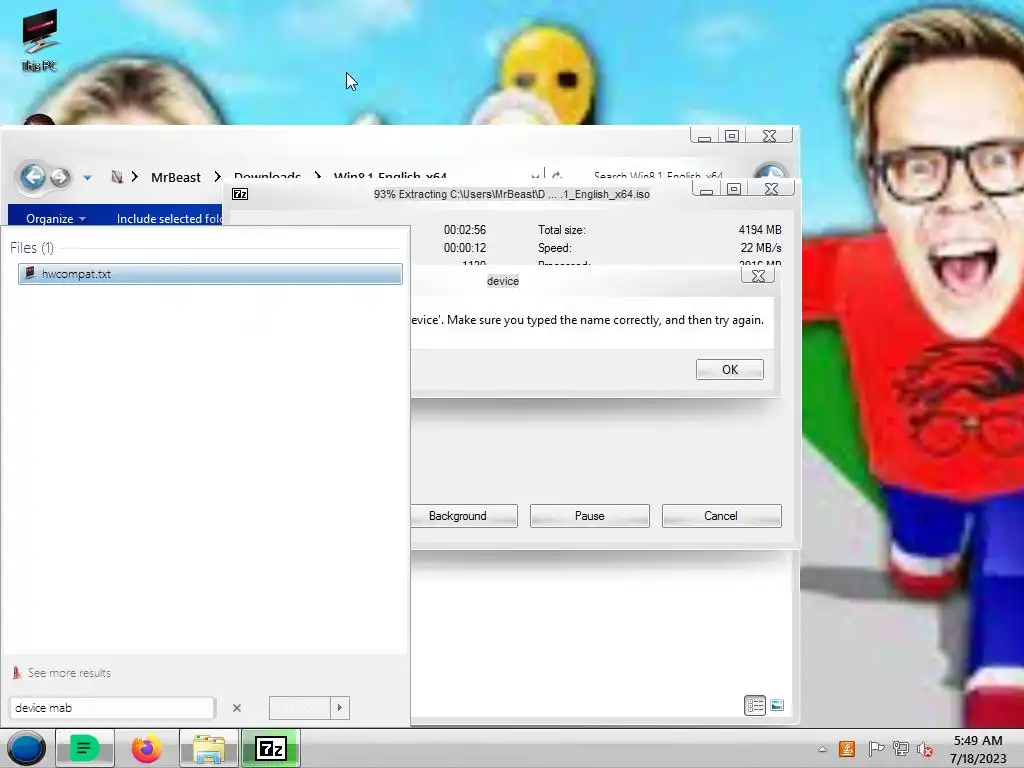This screenshot has width=1024, height=768.
Task: Refresh Explorer address bar
Action: pos(556,175)
